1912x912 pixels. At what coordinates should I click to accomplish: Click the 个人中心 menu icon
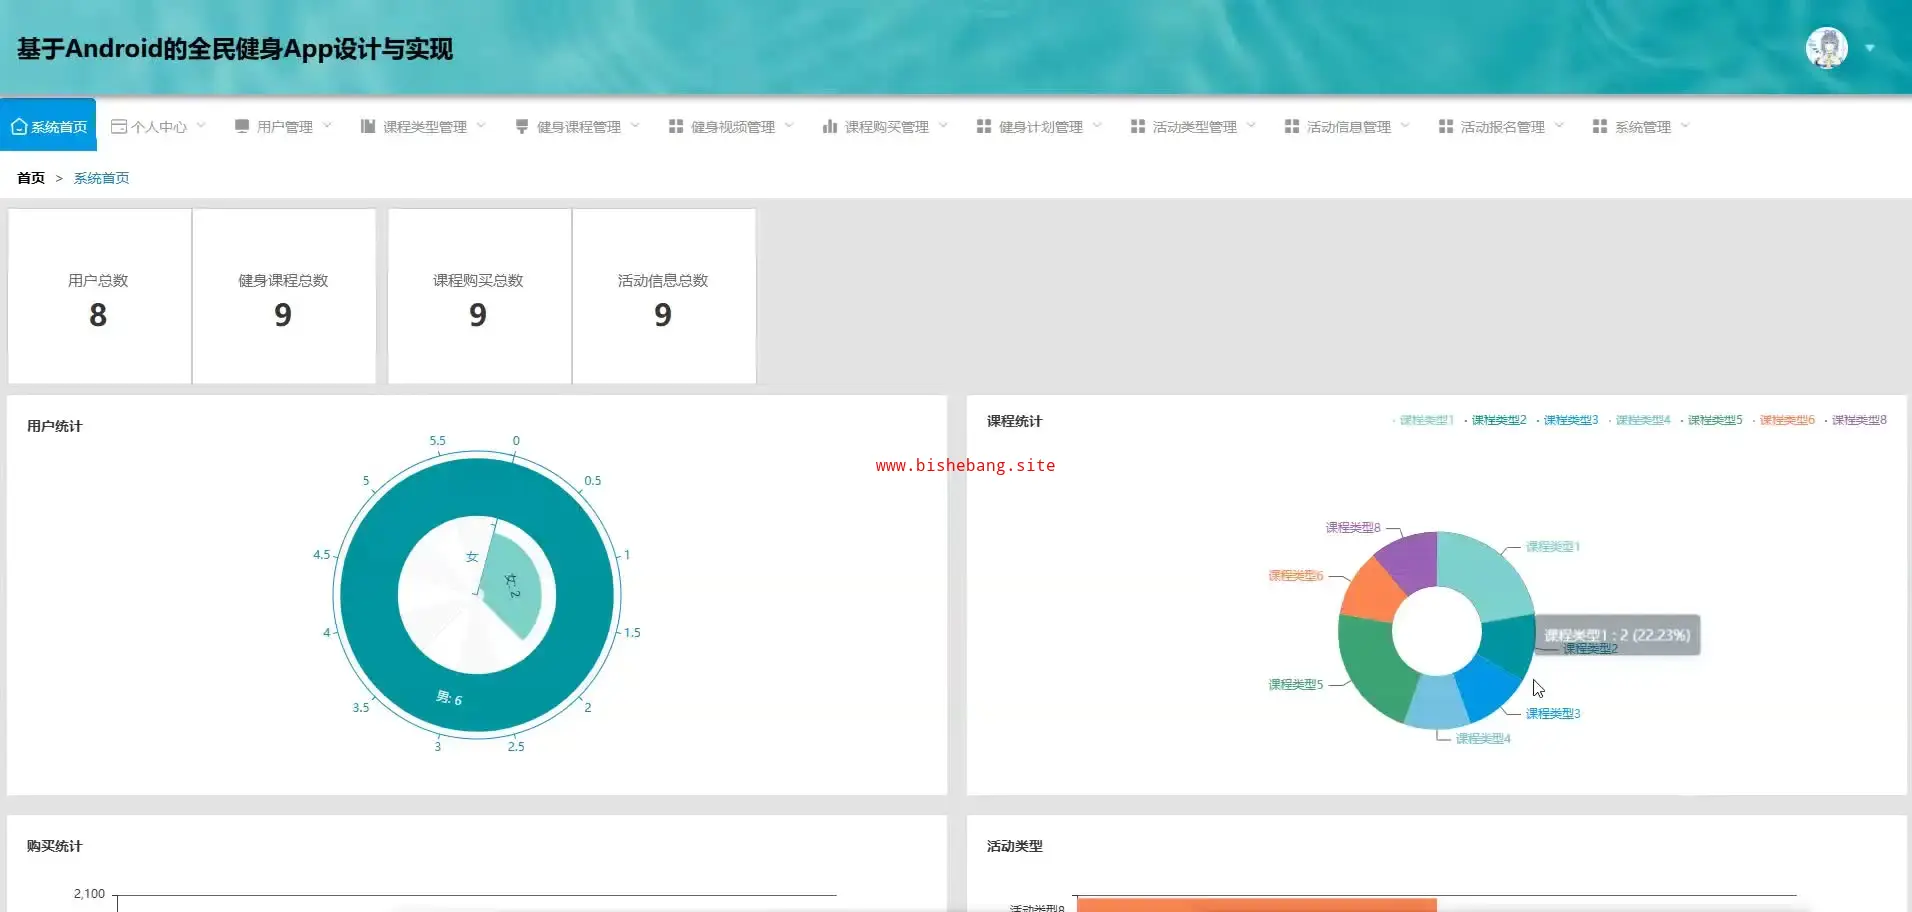(x=119, y=127)
